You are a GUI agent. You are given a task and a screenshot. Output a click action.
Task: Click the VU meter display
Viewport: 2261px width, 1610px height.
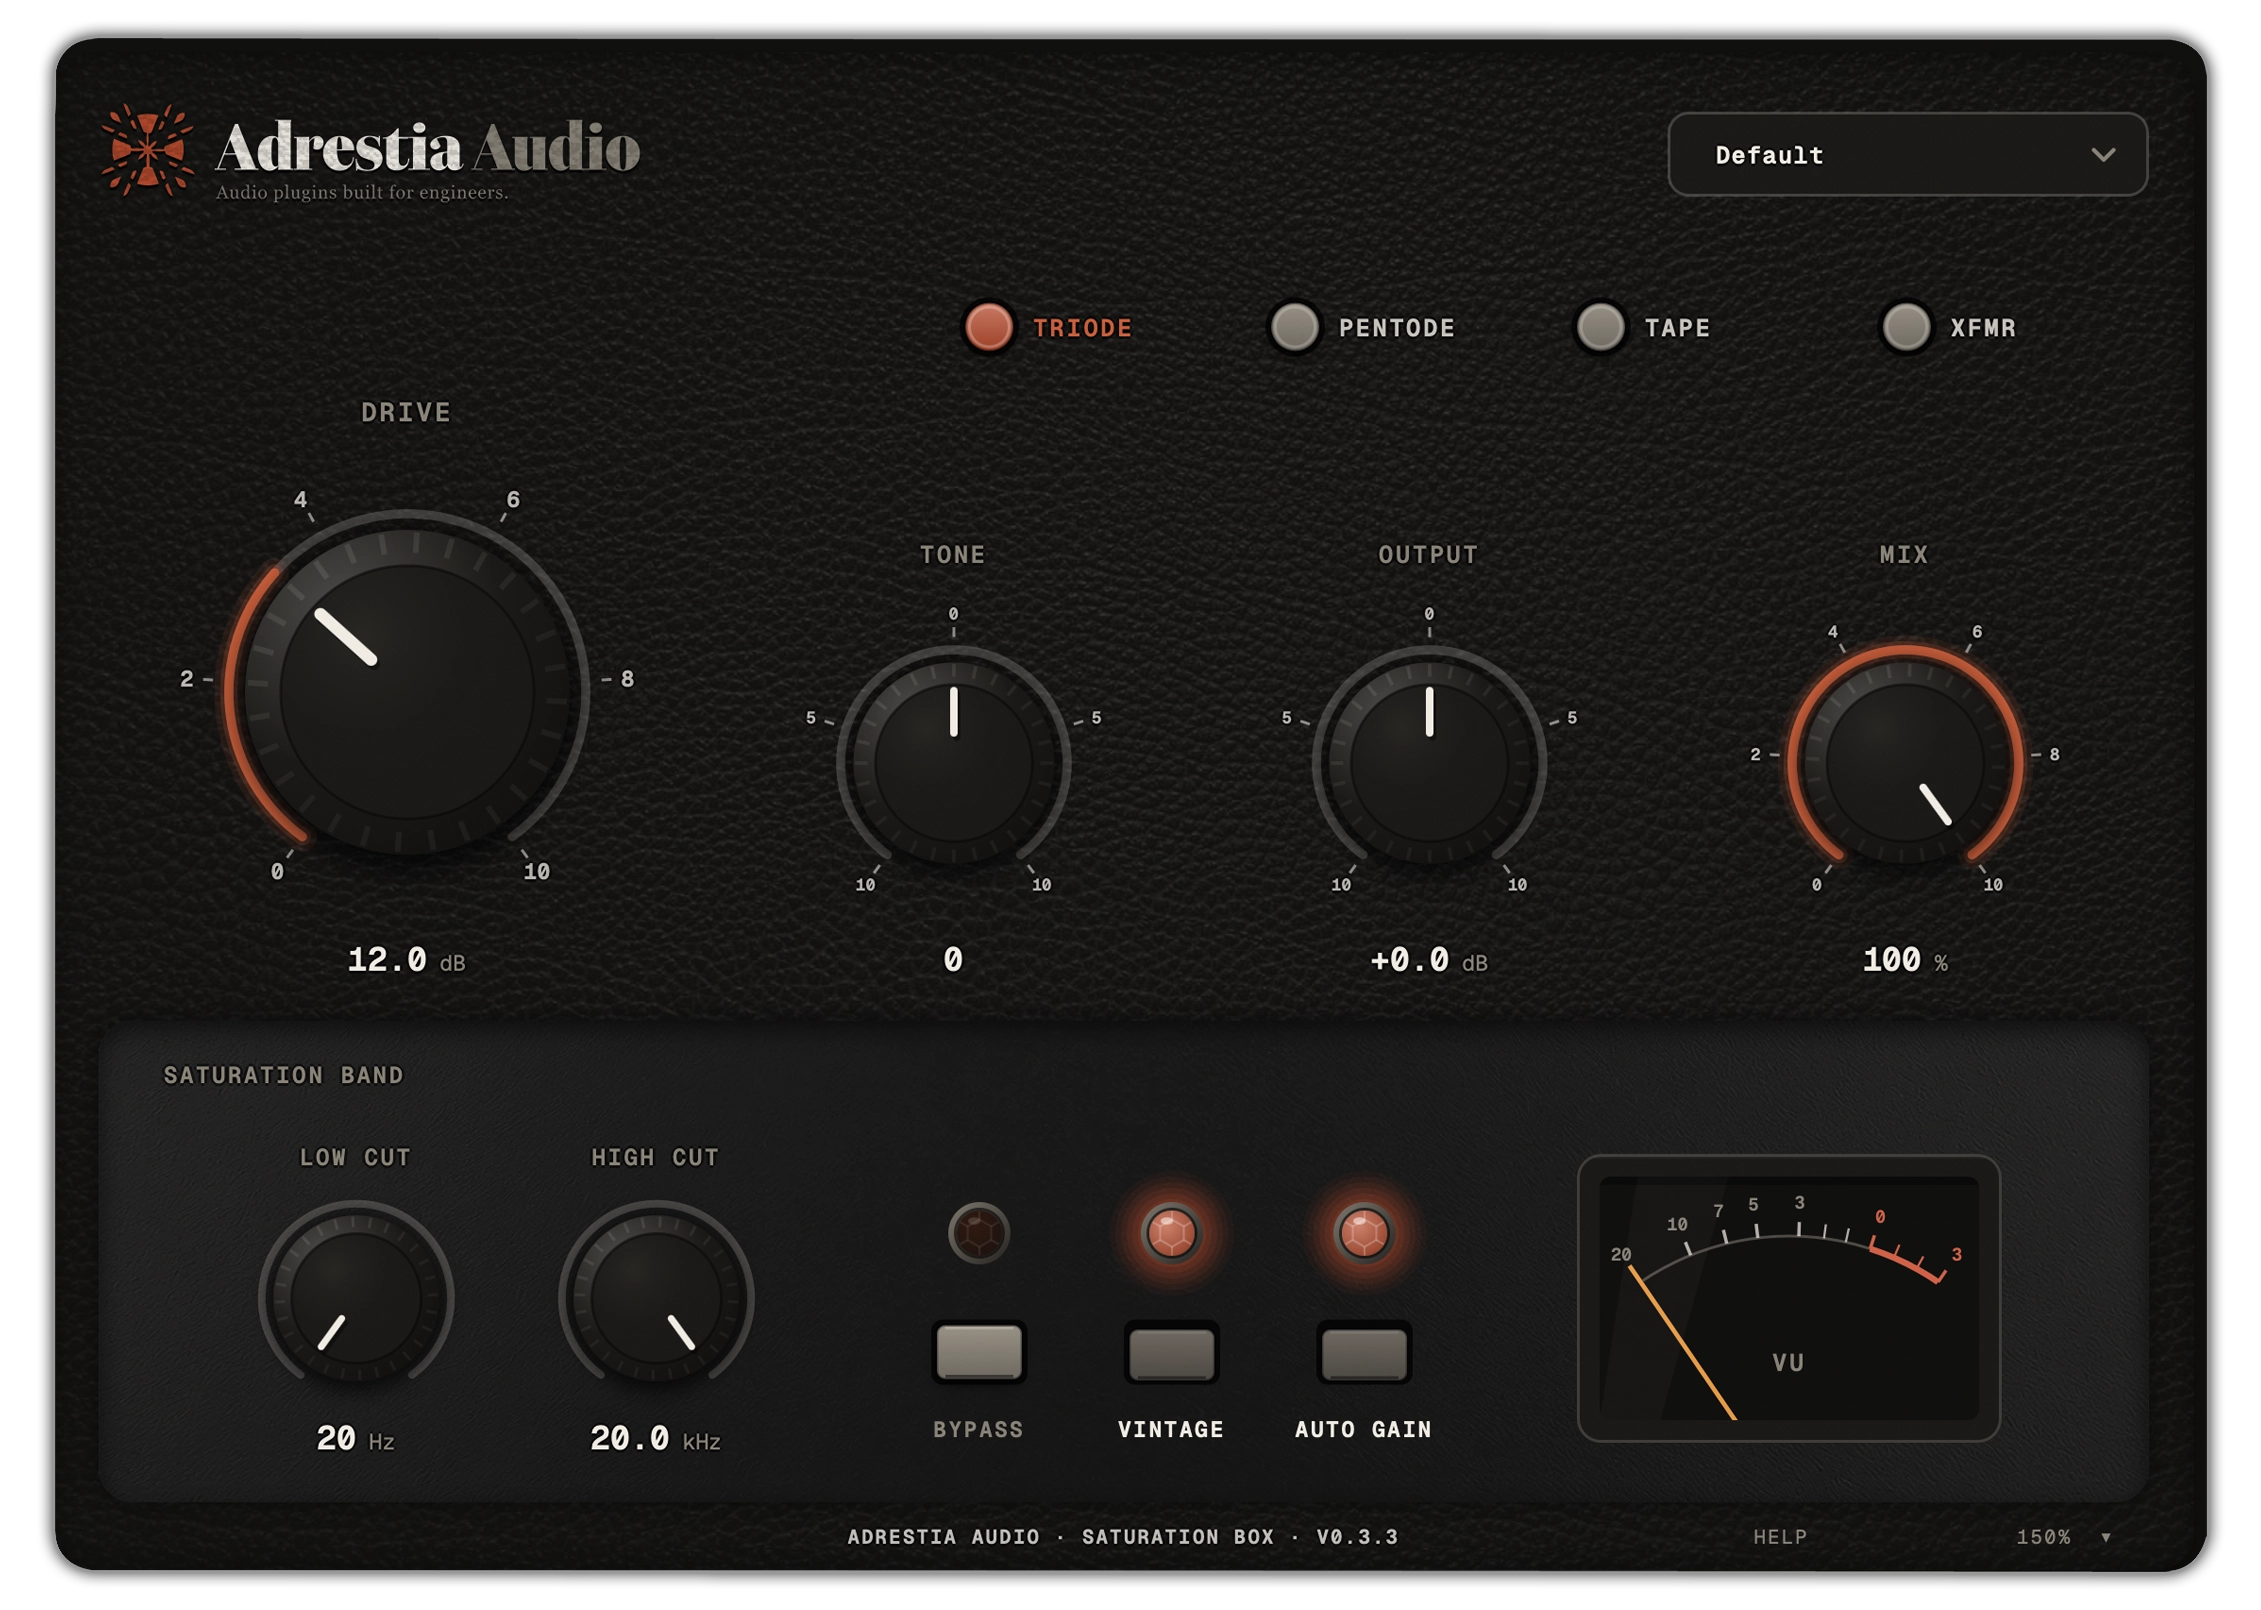[1788, 1298]
